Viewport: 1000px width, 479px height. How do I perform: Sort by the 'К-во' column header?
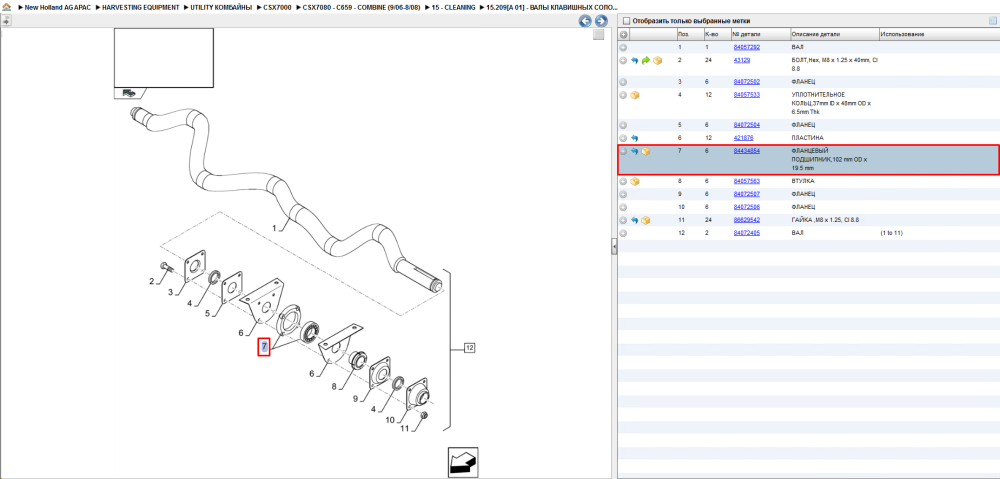click(717, 34)
